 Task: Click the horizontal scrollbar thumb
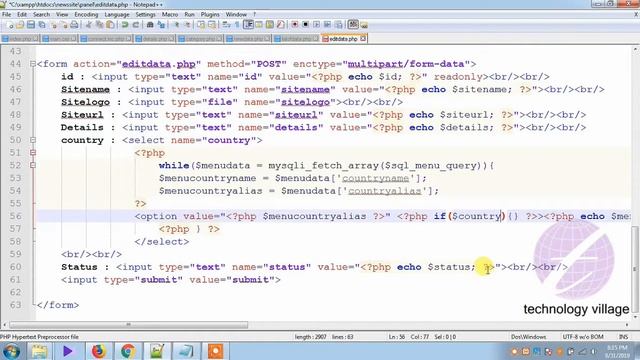coord(129,325)
